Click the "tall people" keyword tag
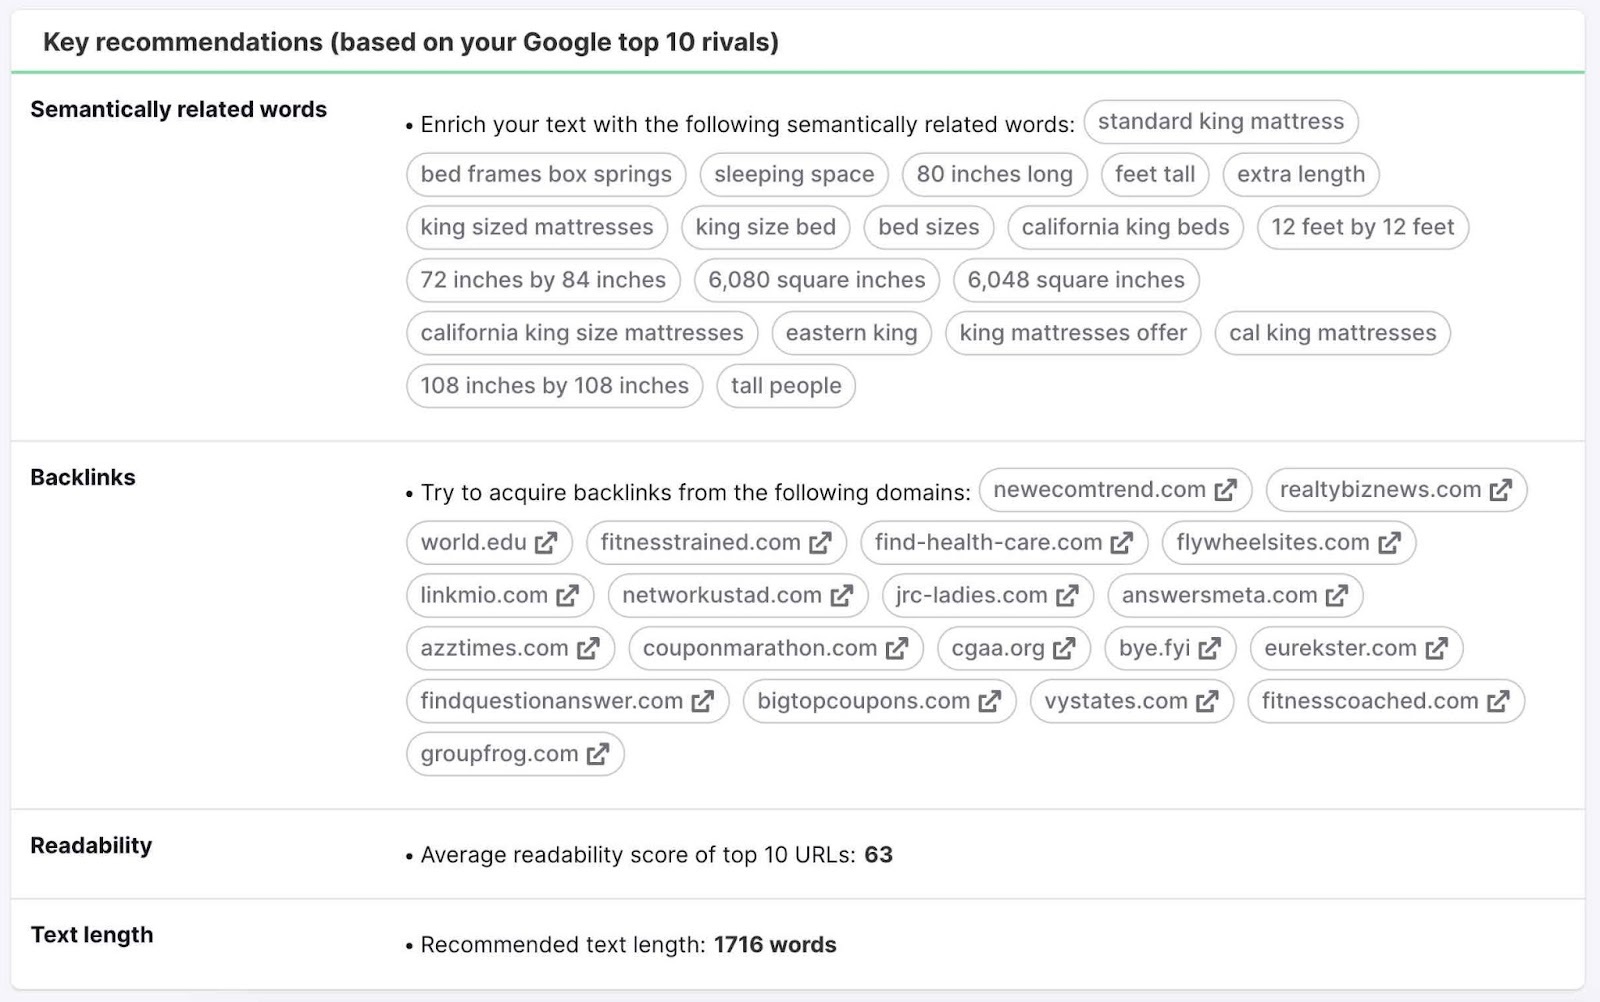 (x=786, y=386)
